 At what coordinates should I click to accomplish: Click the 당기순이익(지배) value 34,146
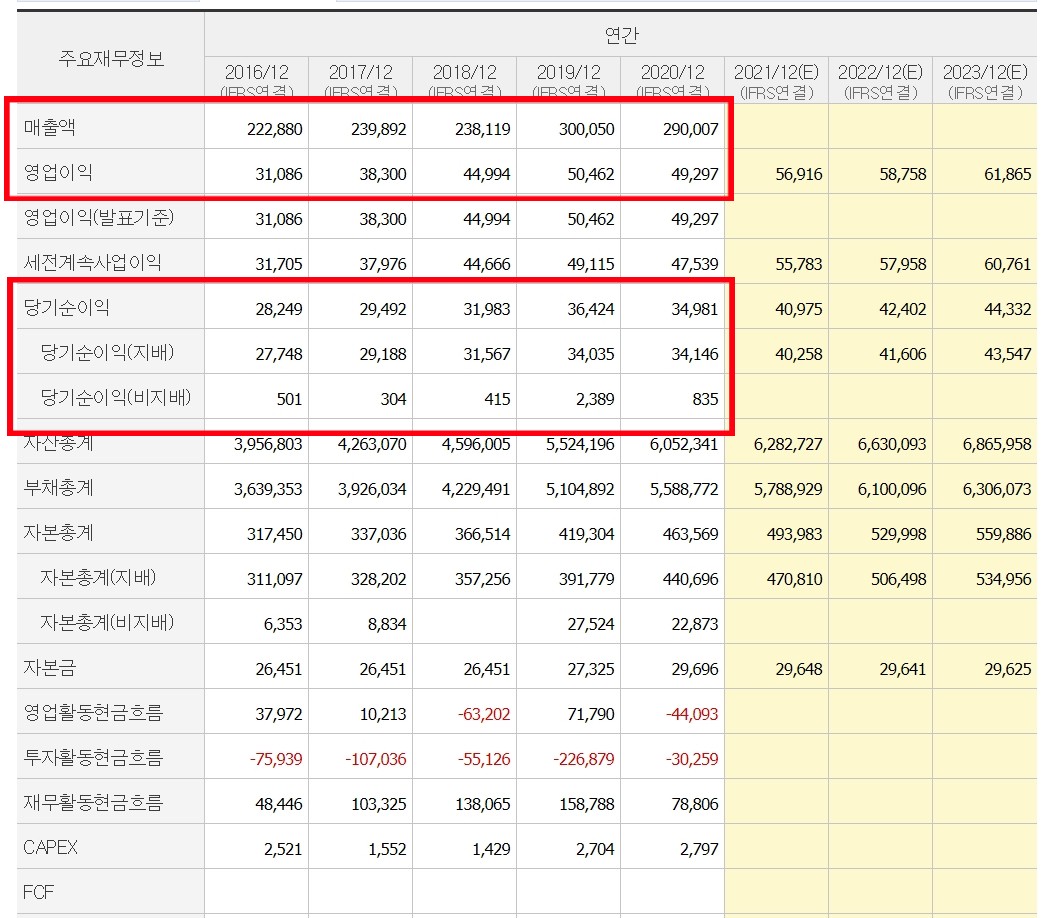pyautogui.click(x=695, y=354)
